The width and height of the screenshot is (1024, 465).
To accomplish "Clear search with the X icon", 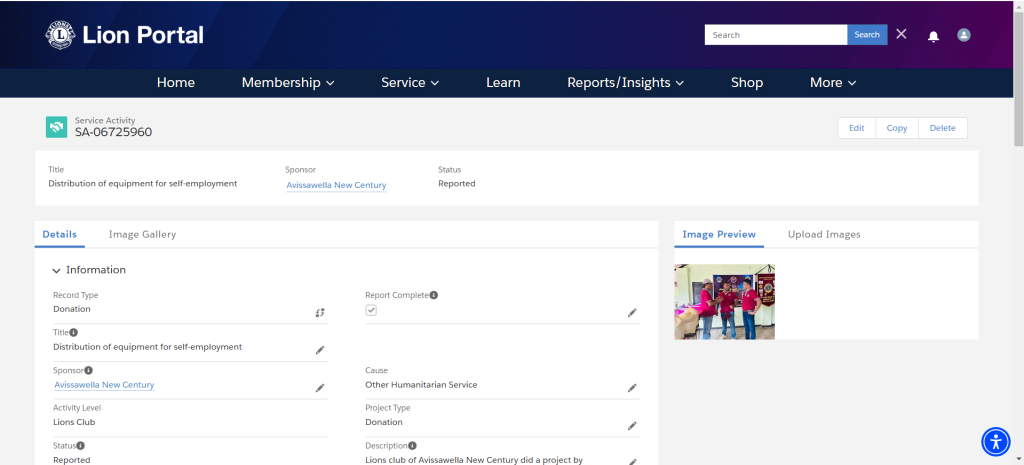I will 901,34.
